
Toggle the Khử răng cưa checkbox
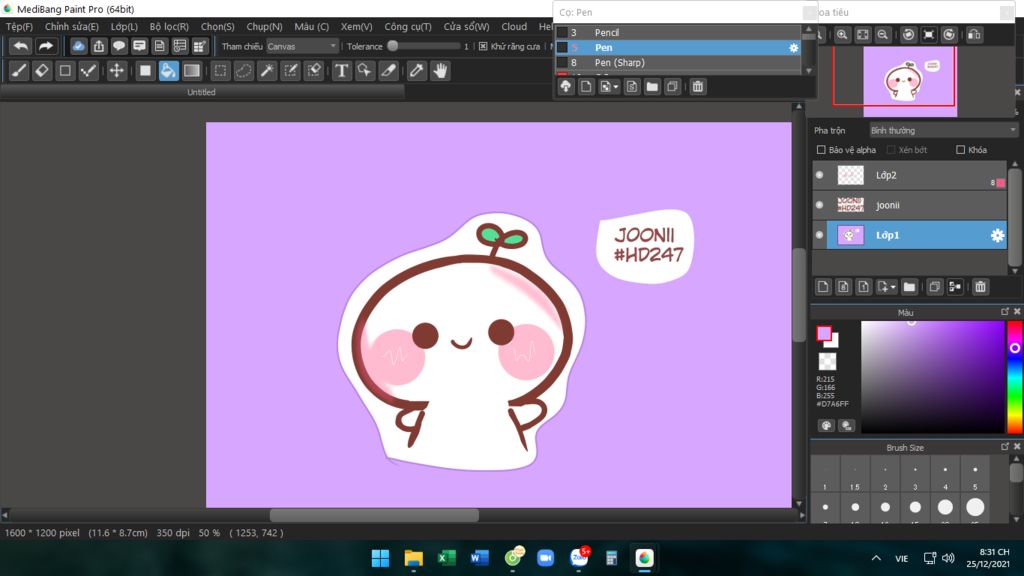[x=483, y=46]
